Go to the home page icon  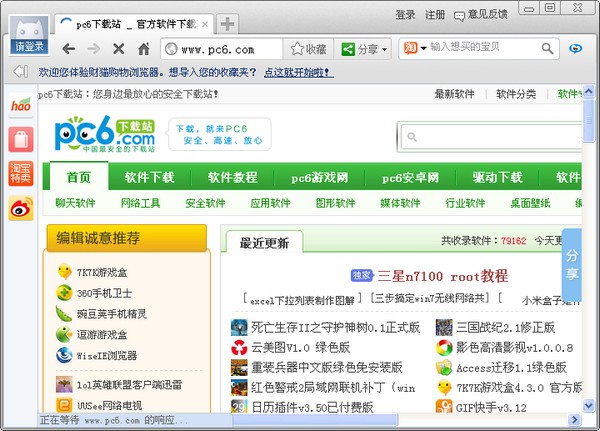click(144, 49)
